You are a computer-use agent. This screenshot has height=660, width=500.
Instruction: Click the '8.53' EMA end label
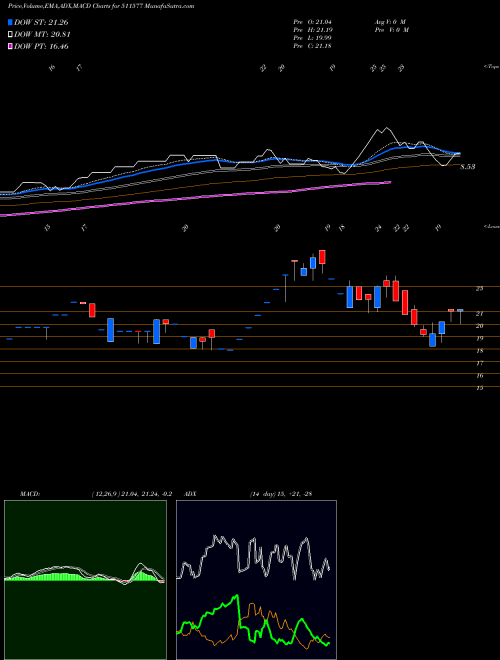(467, 167)
